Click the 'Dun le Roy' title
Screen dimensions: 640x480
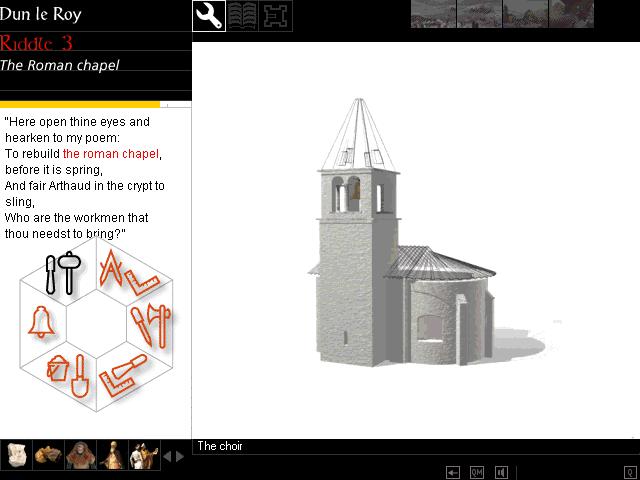(x=41, y=14)
